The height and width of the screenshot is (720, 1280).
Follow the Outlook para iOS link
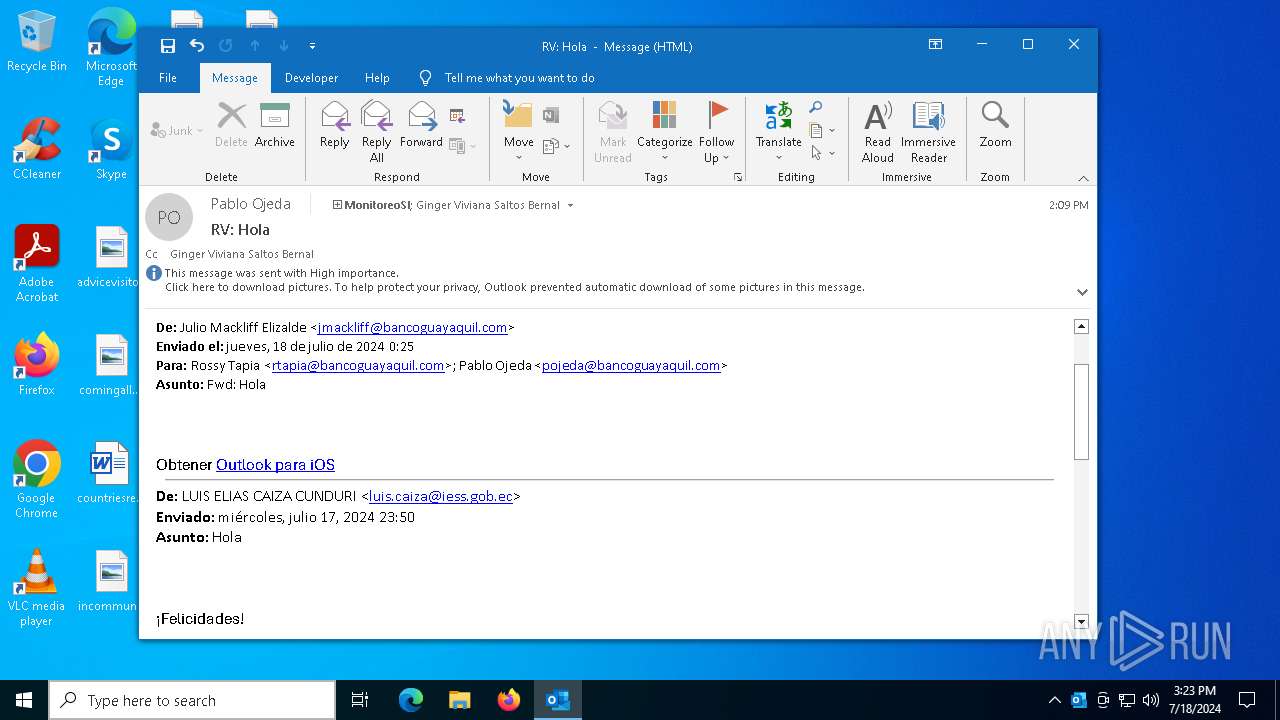[x=275, y=465]
